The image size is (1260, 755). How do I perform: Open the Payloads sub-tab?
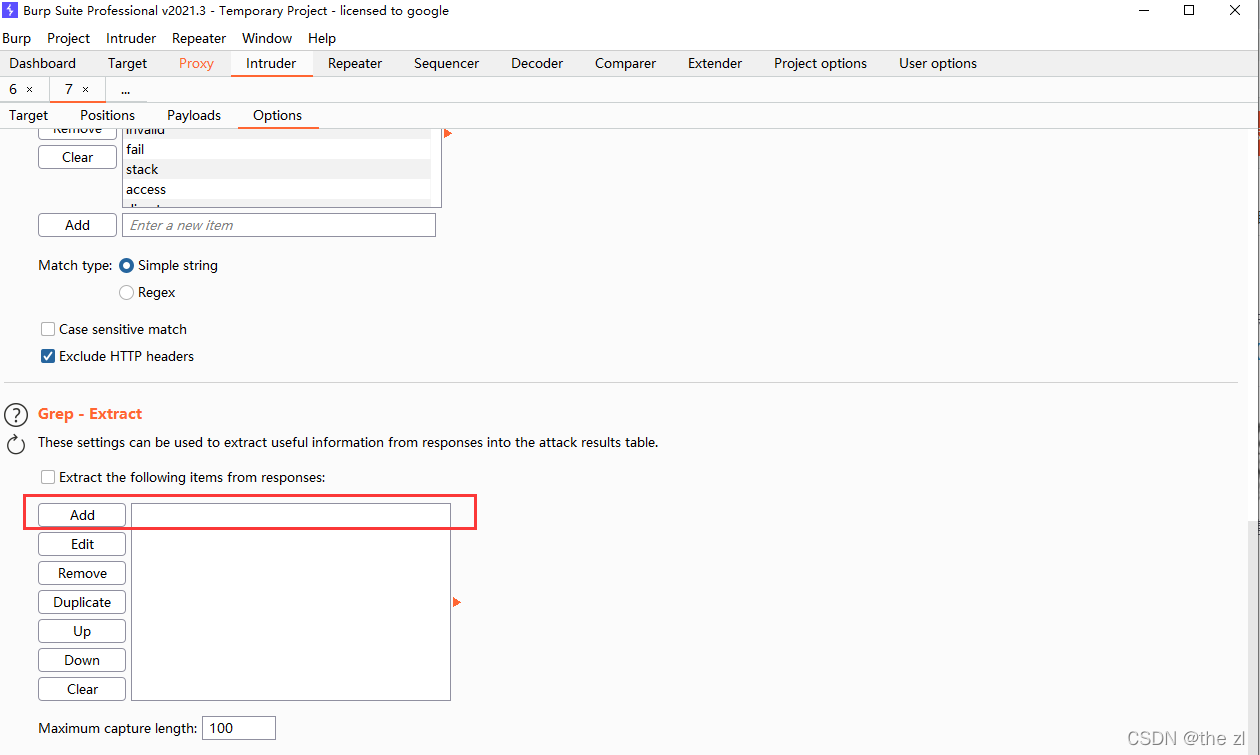(194, 115)
